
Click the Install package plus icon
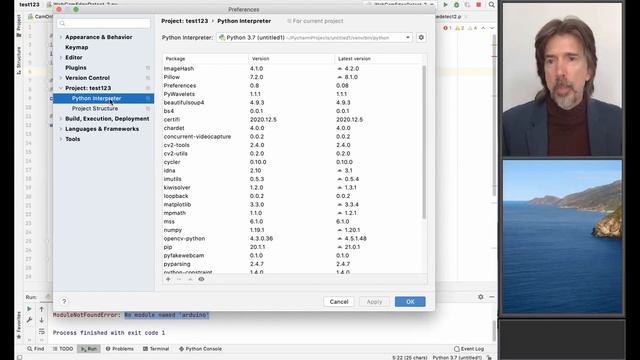[168, 279]
